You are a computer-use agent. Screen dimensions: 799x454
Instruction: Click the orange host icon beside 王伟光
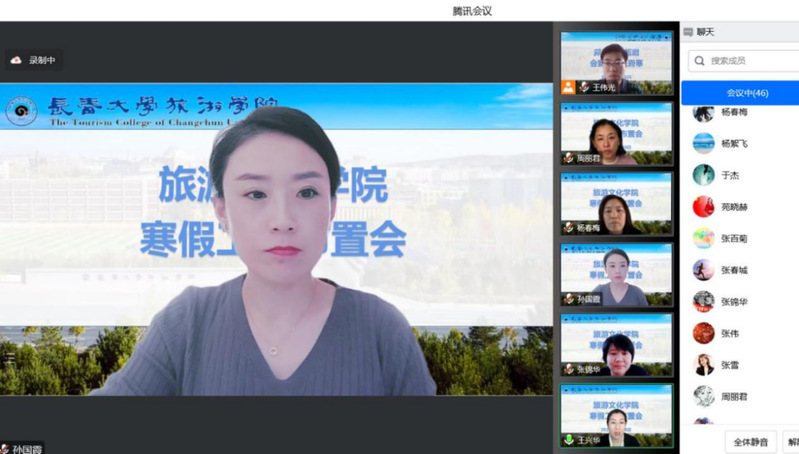pos(568,87)
